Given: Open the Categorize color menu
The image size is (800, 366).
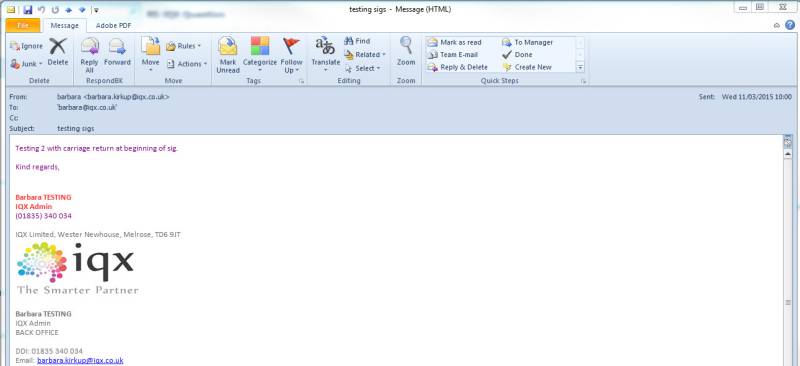Looking at the screenshot, I should pyautogui.click(x=260, y=55).
